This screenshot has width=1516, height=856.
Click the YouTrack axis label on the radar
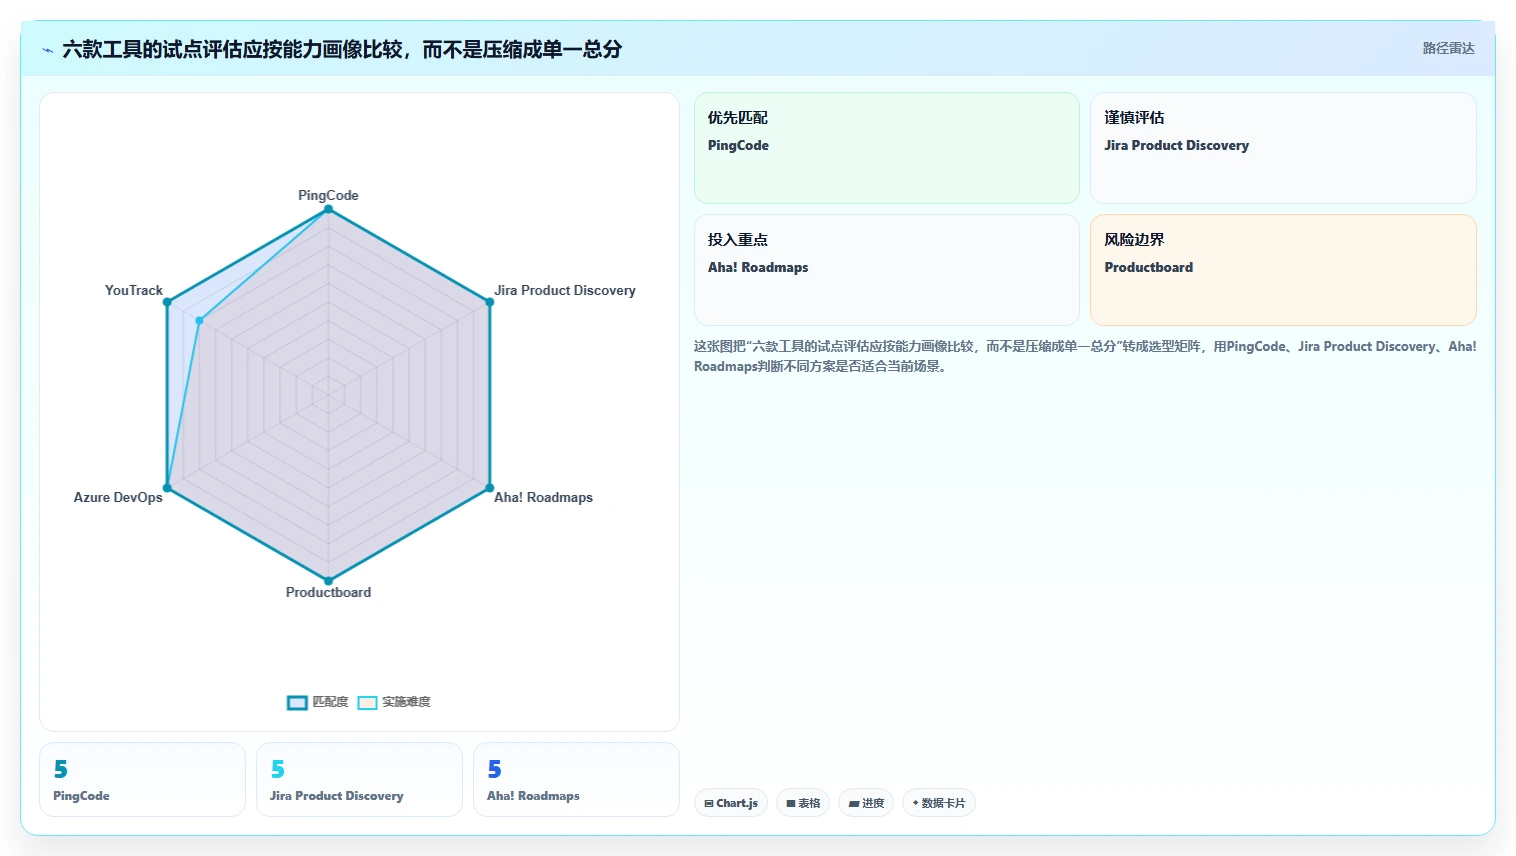(133, 290)
